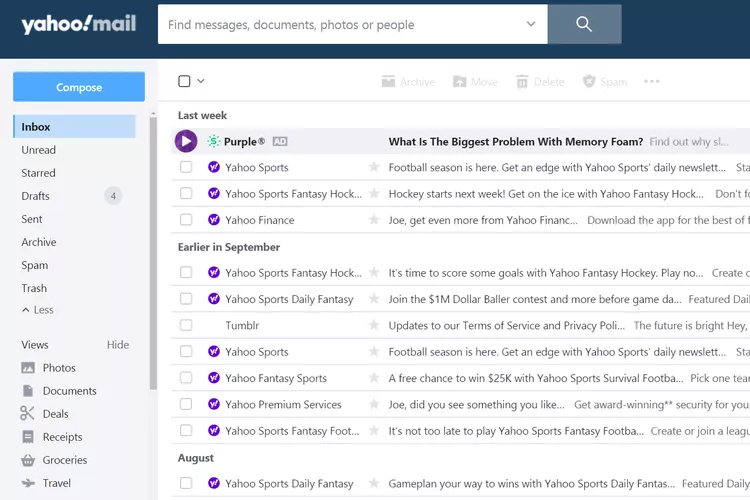The image size is (750, 500).
Task: Play the Purple ad video button
Action: [x=186, y=142]
